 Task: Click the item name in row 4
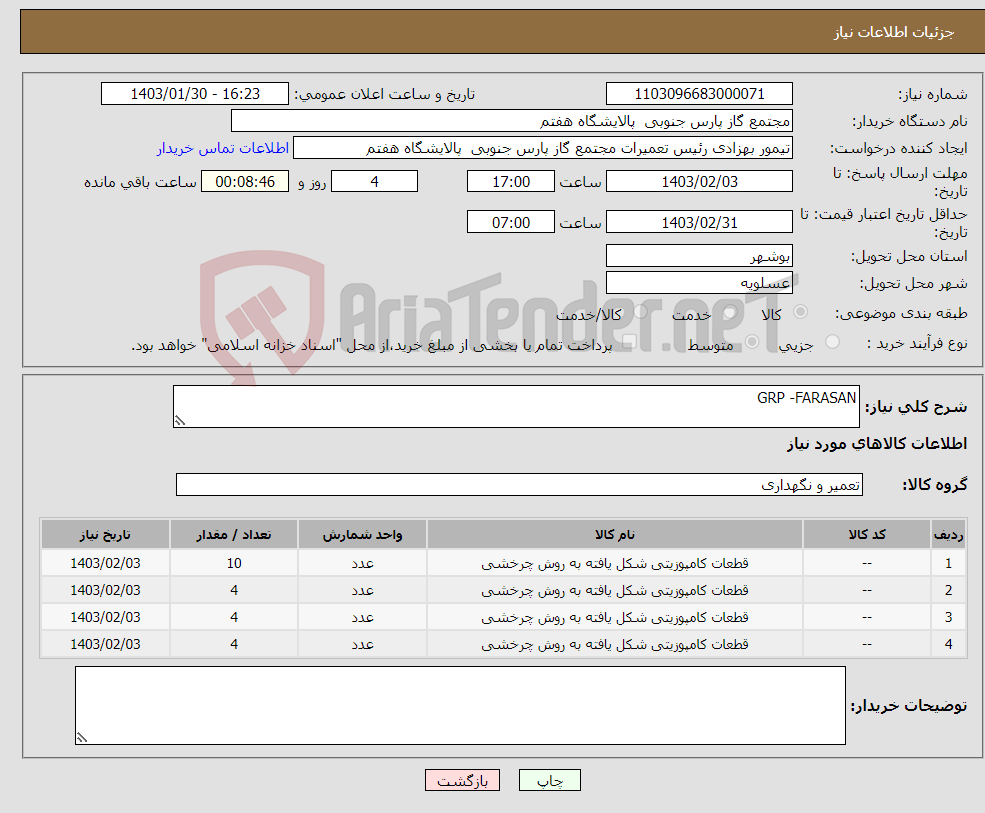[x=615, y=645]
